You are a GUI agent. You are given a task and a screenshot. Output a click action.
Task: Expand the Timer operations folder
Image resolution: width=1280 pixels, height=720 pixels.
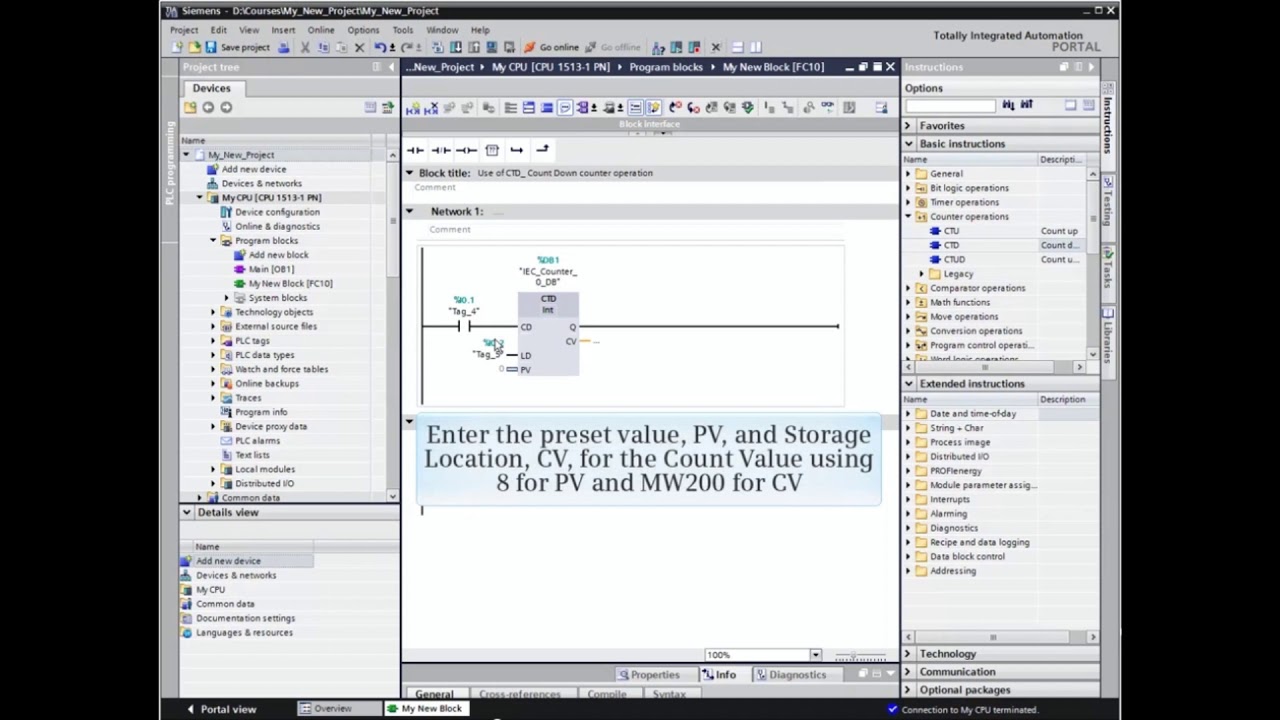click(909, 203)
